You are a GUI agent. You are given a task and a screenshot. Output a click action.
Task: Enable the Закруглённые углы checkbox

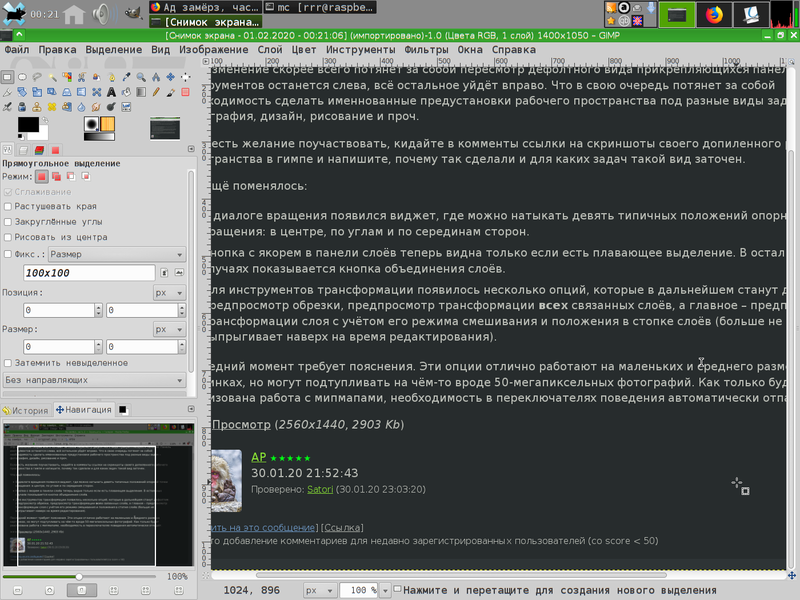click(x=8, y=222)
